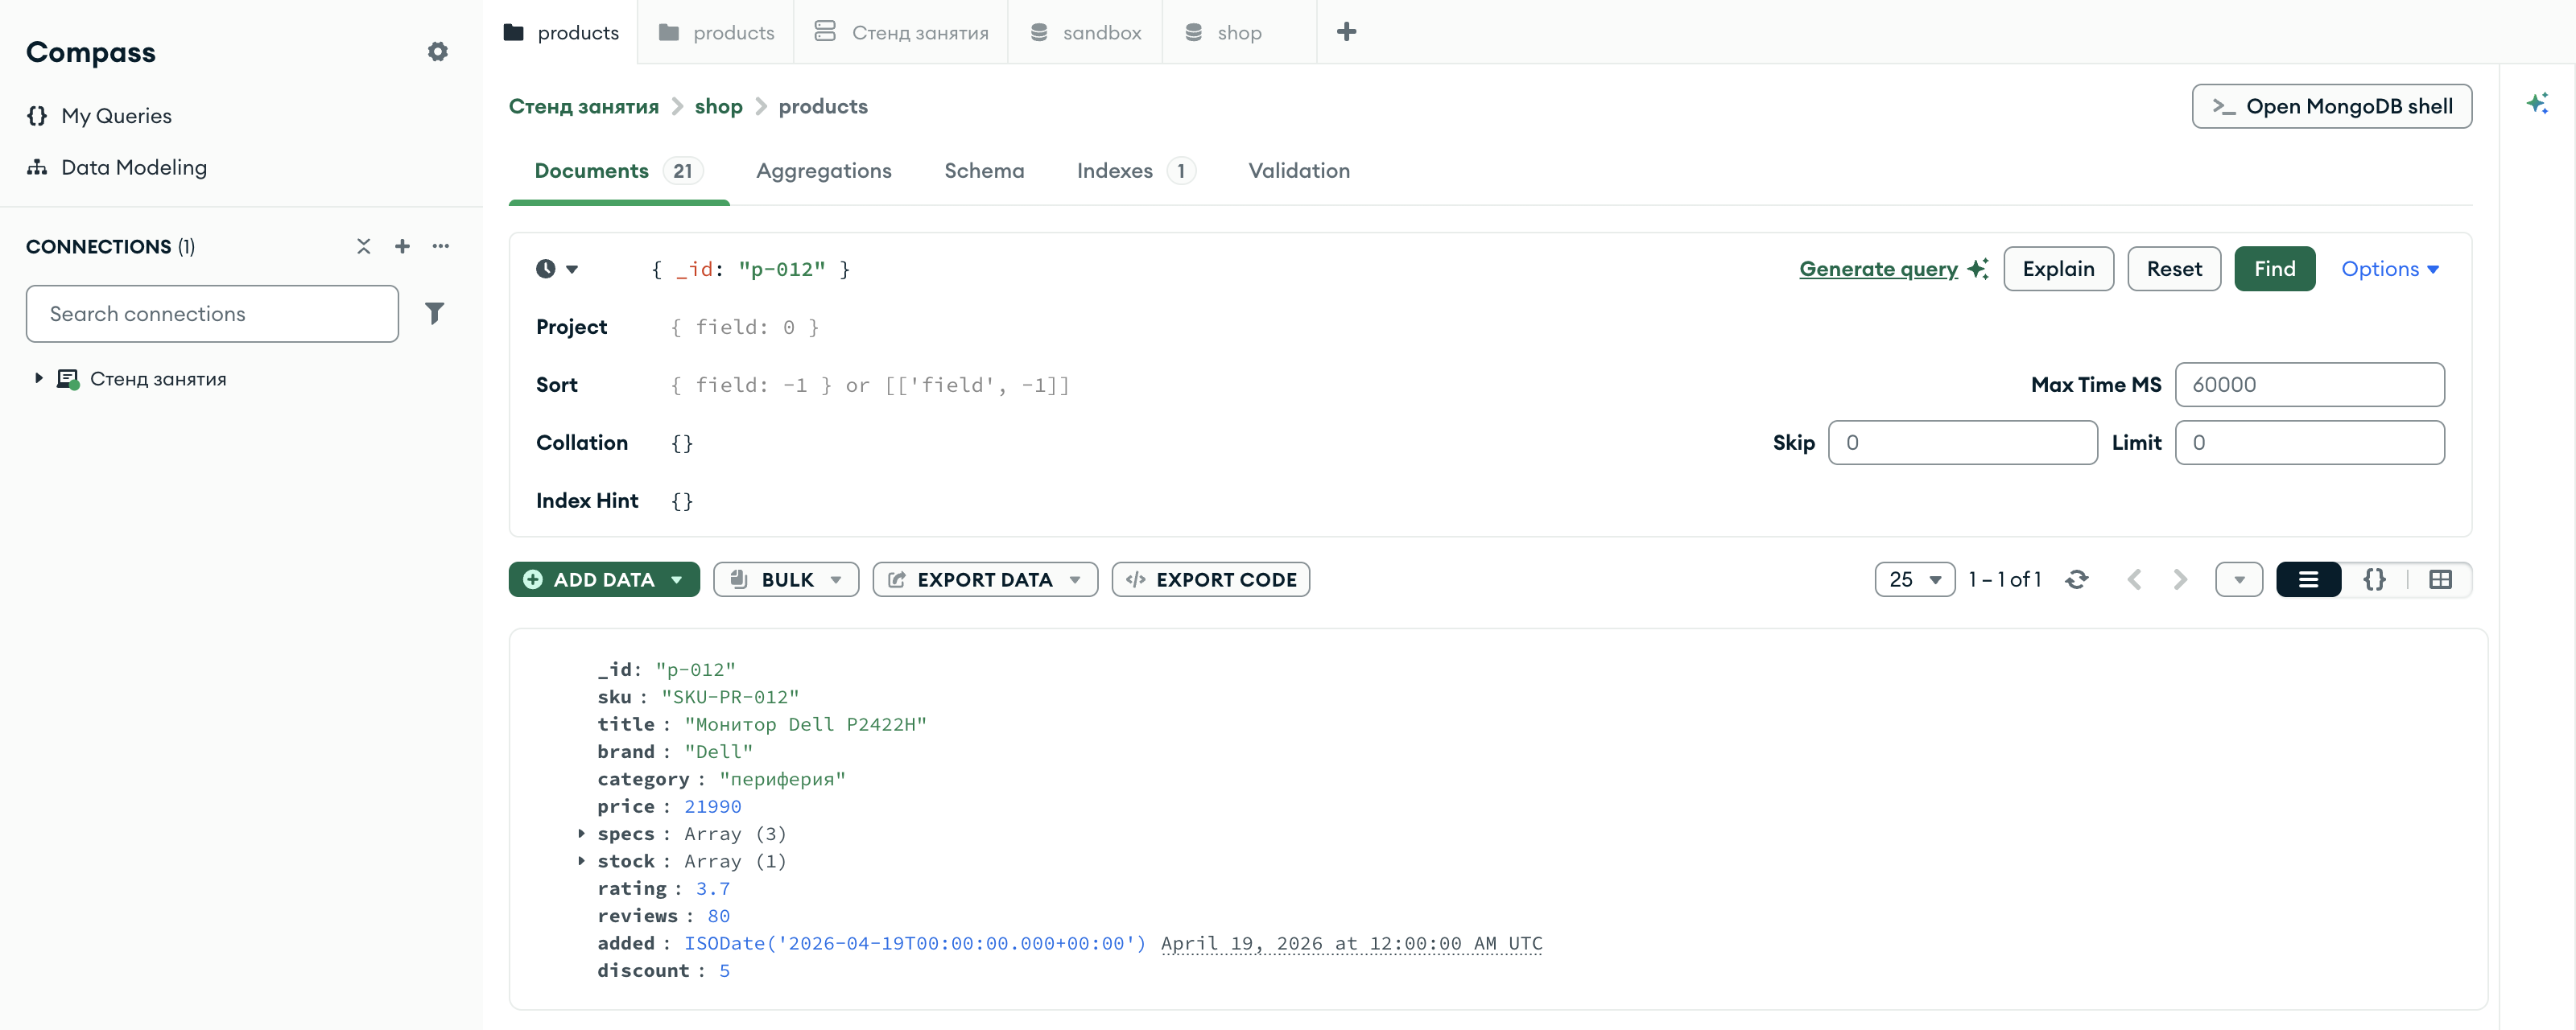Switch to Table view

pos(2440,580)
